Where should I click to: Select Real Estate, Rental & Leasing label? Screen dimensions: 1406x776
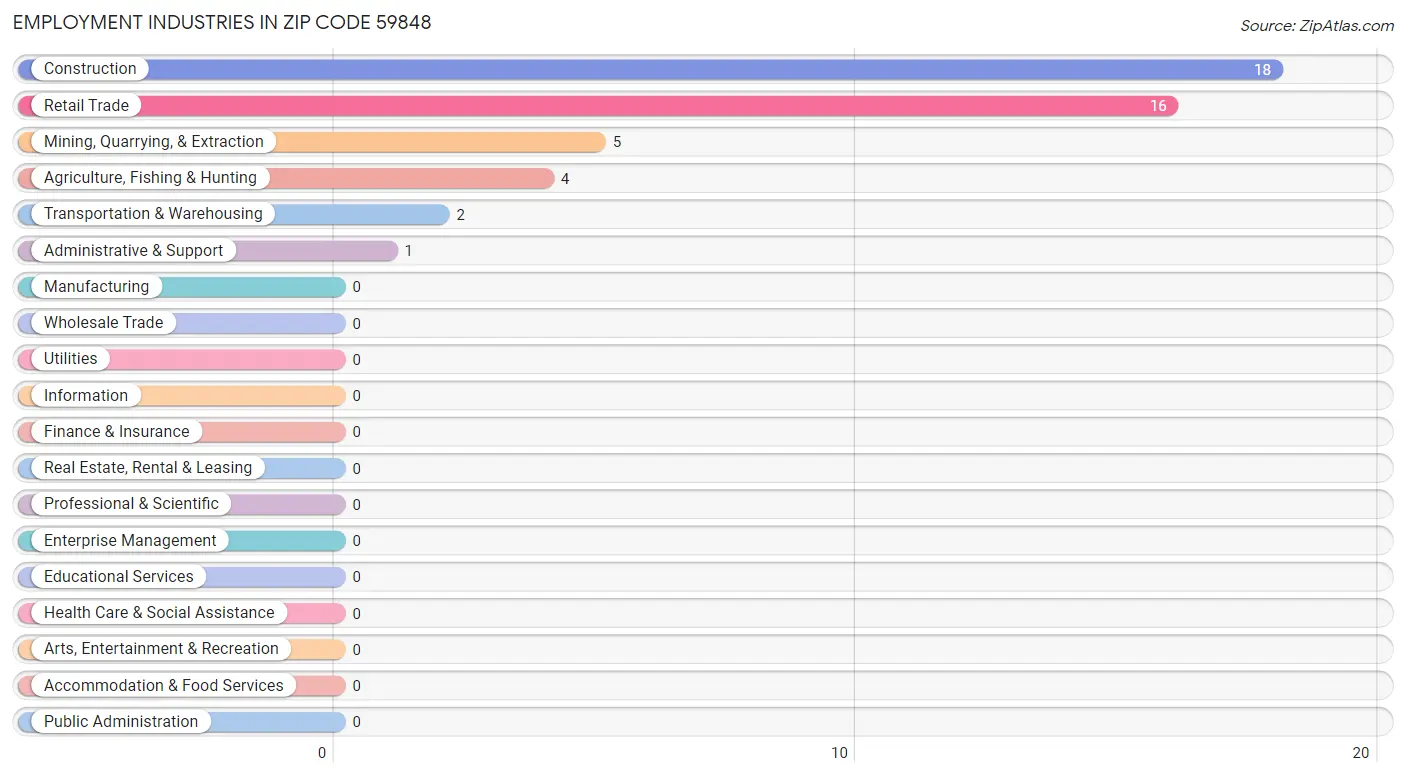(x=148, y=468)
